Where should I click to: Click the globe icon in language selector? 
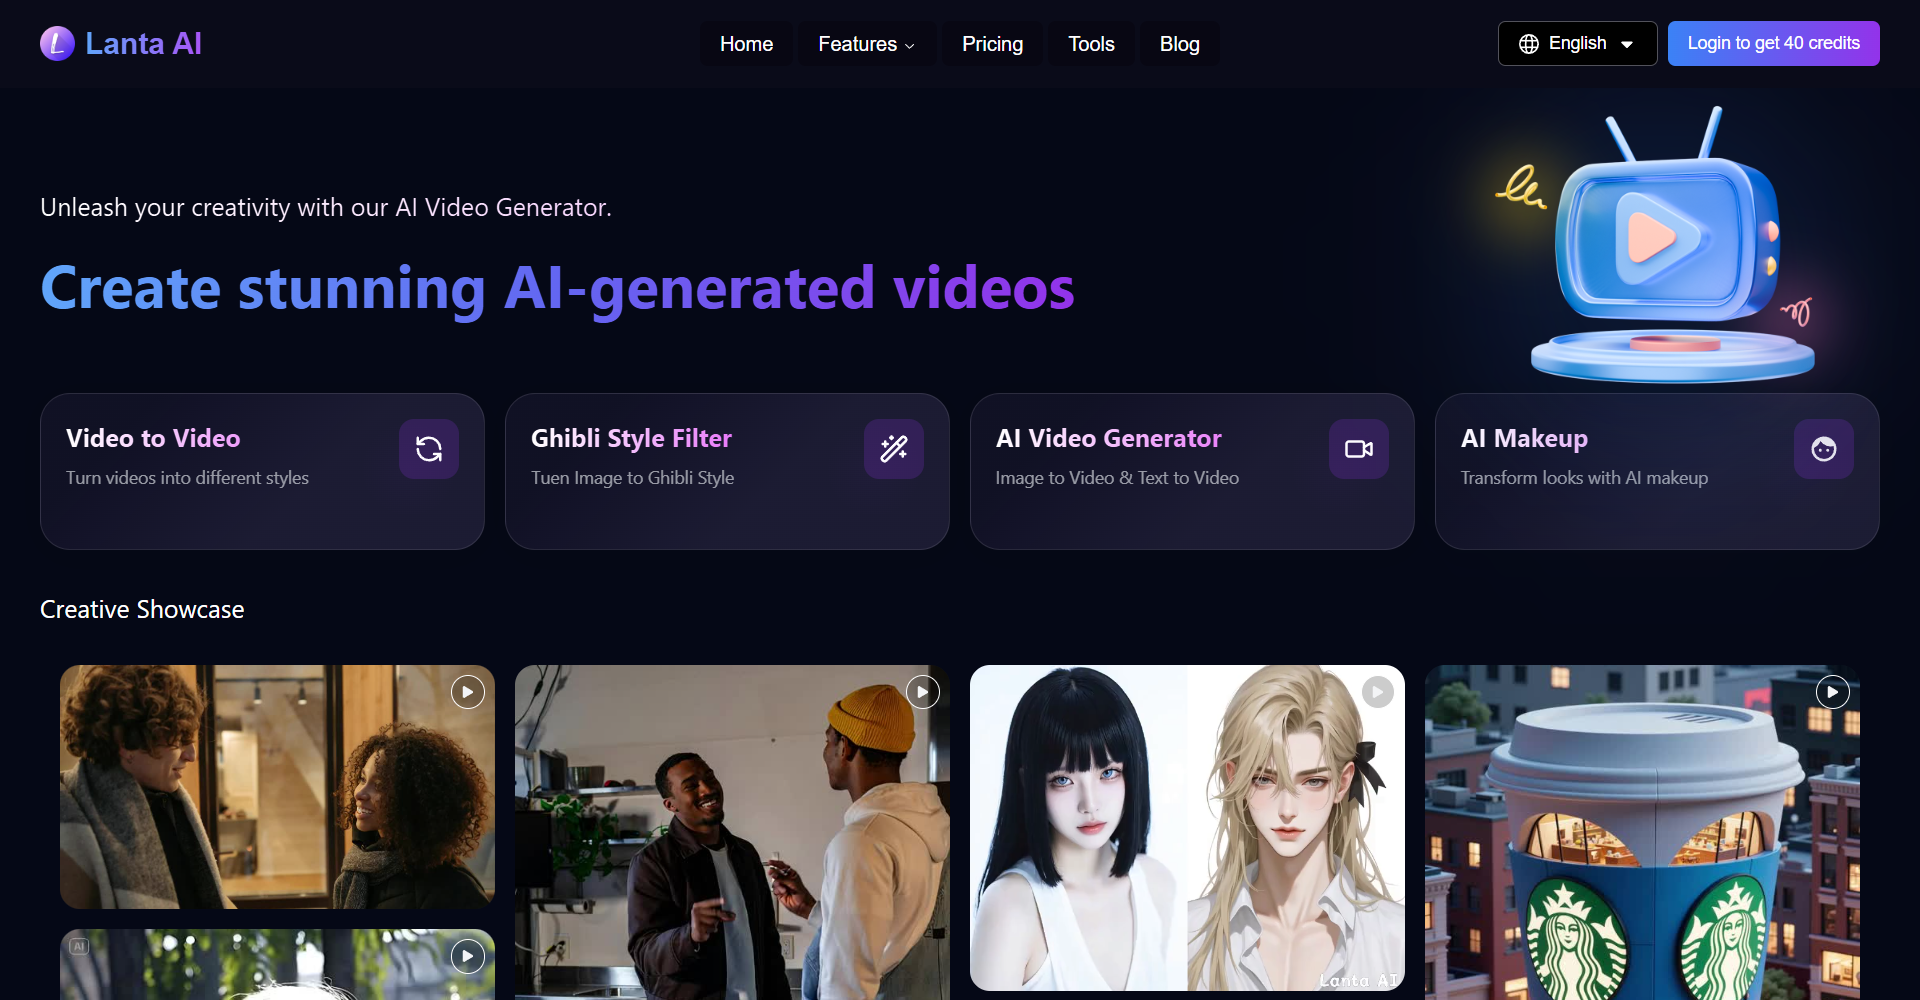1528,44
